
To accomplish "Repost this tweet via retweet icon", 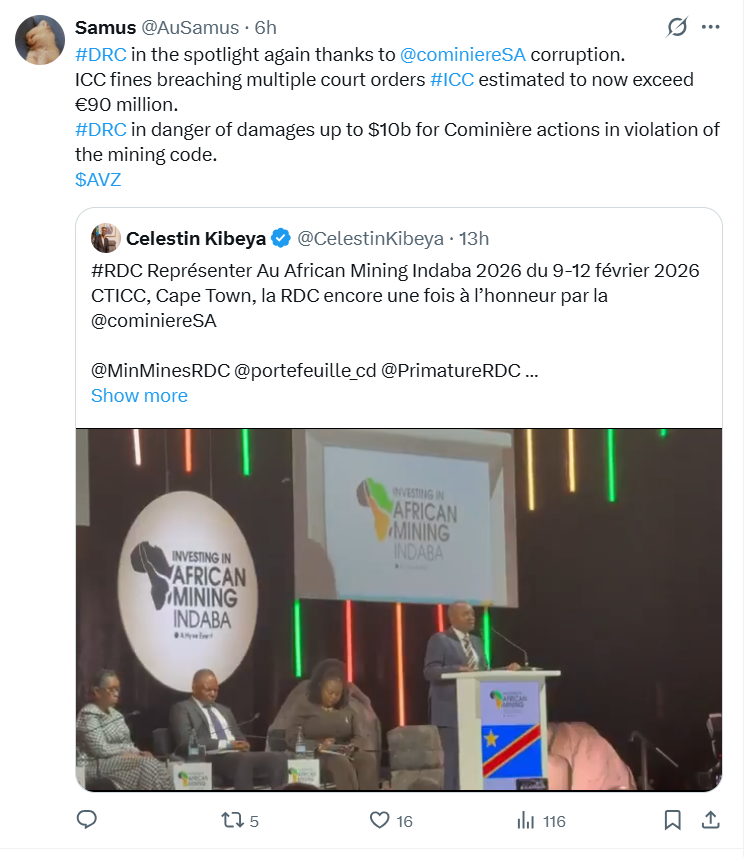I will coord(231,821).
